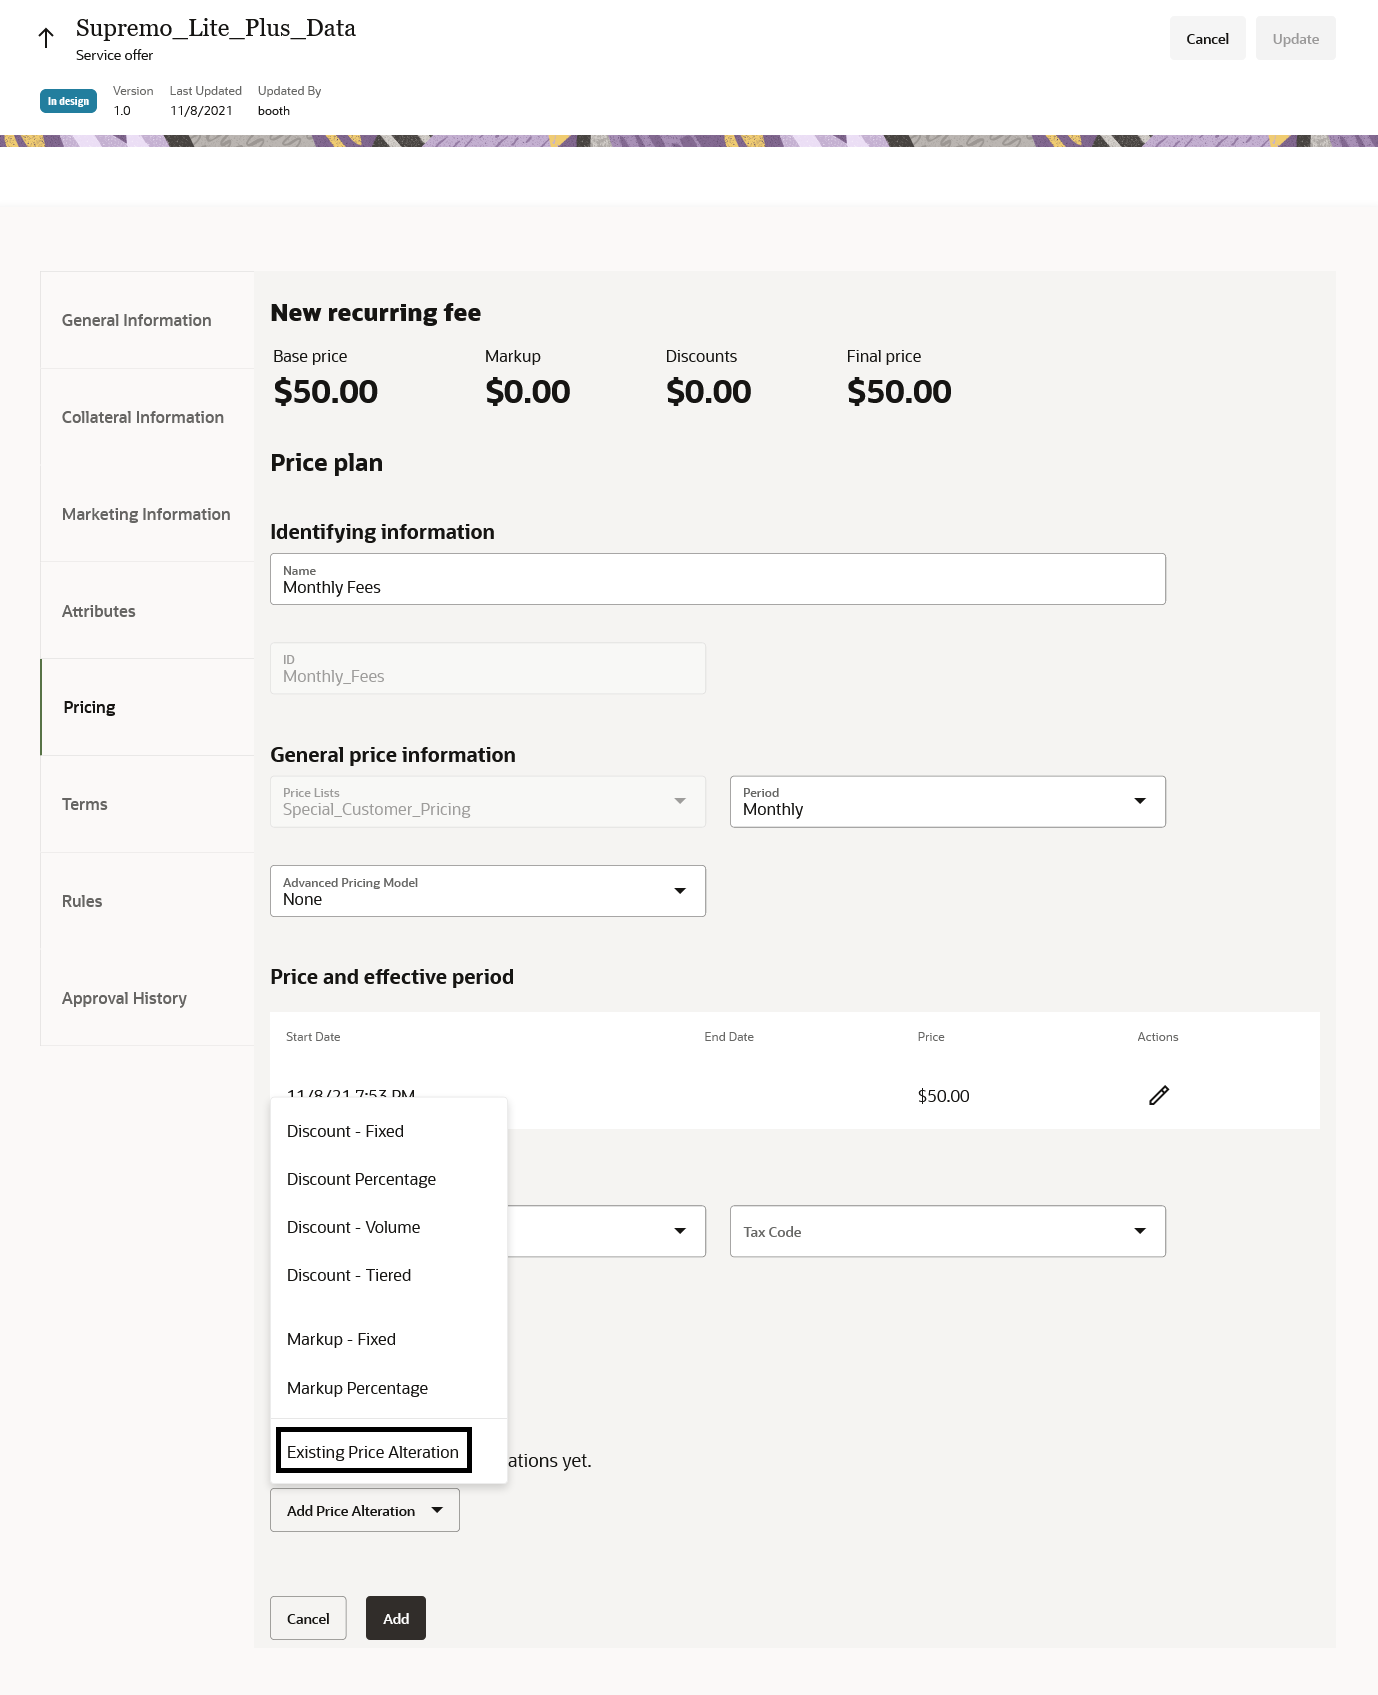Click the pencil edit icon in Actions
The width and height of the screenshot is (1378, 1695).
click(1158, 1095)
